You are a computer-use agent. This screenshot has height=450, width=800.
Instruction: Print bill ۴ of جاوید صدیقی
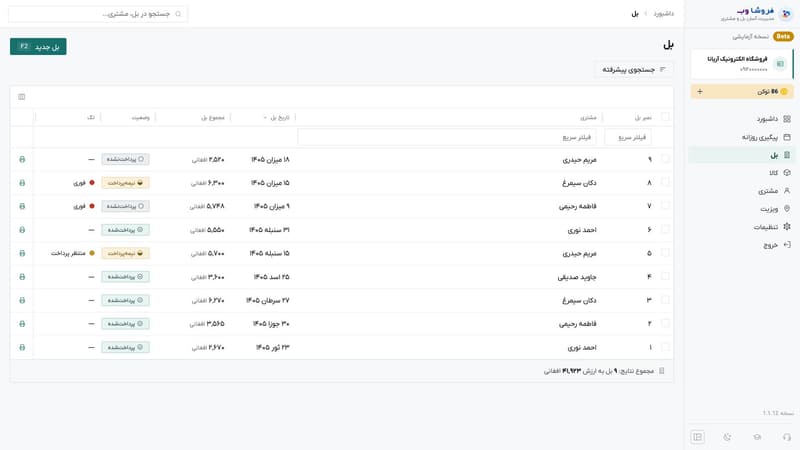click(22, 277)
